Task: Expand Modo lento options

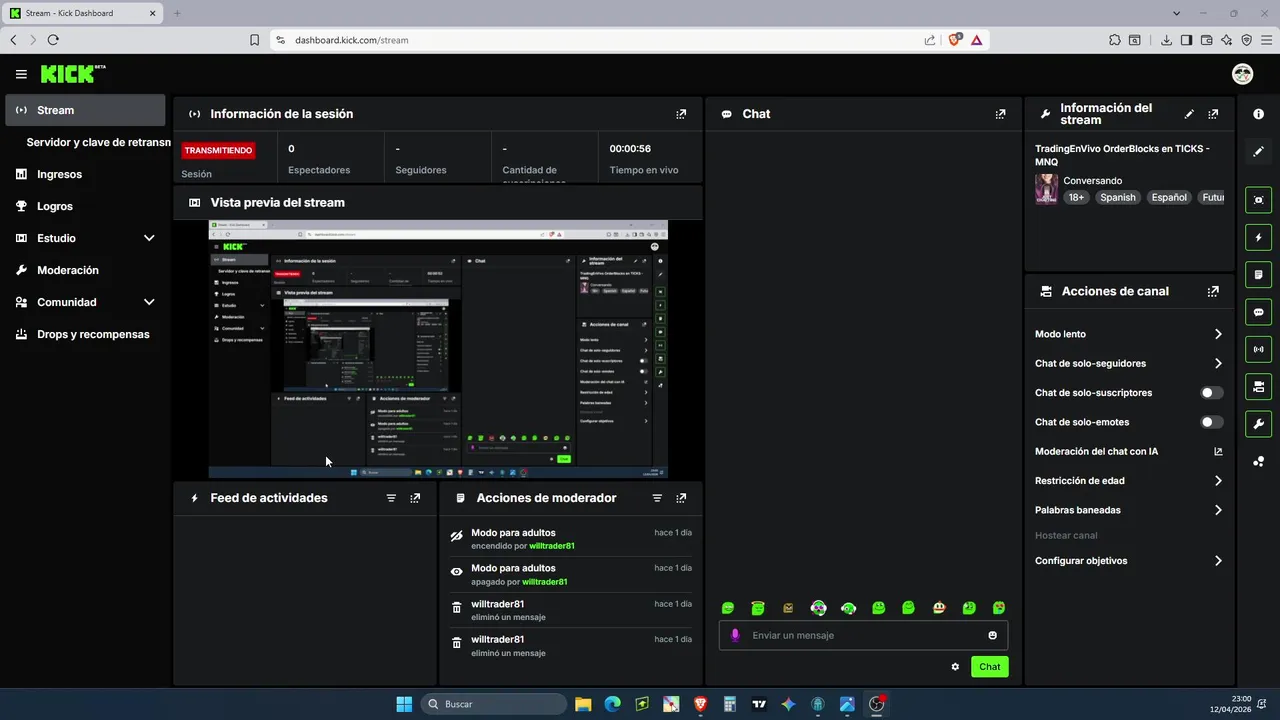Action: coord(1218,334)
